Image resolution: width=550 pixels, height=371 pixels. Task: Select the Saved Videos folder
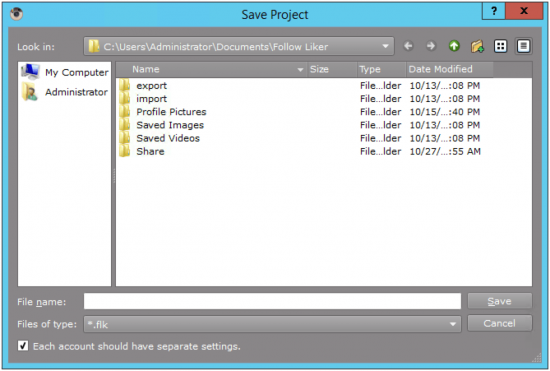click(x=168, y=138)
